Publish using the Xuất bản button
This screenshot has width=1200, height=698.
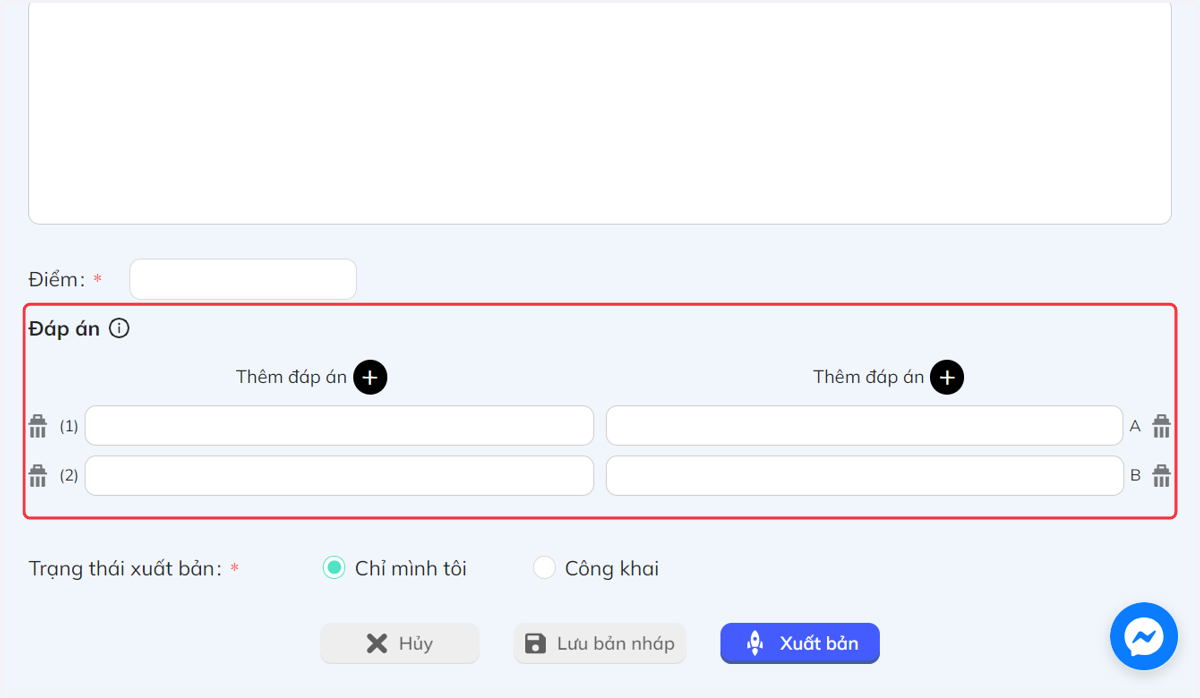800,643
